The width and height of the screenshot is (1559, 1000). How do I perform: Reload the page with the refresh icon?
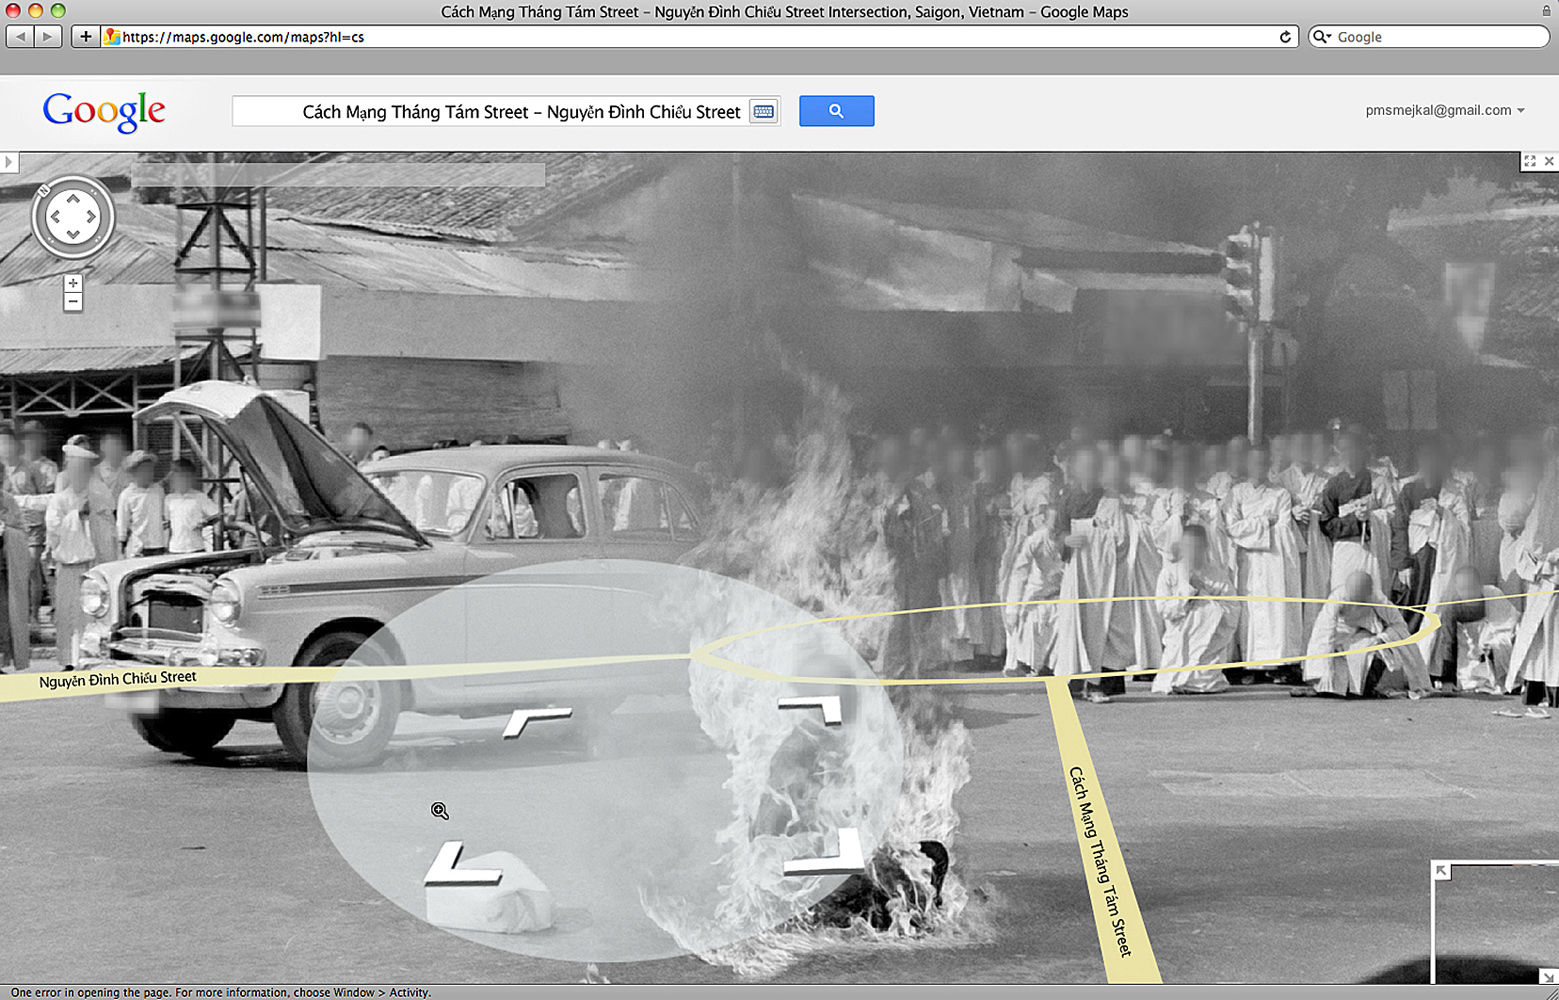[x=1285, y=37]
